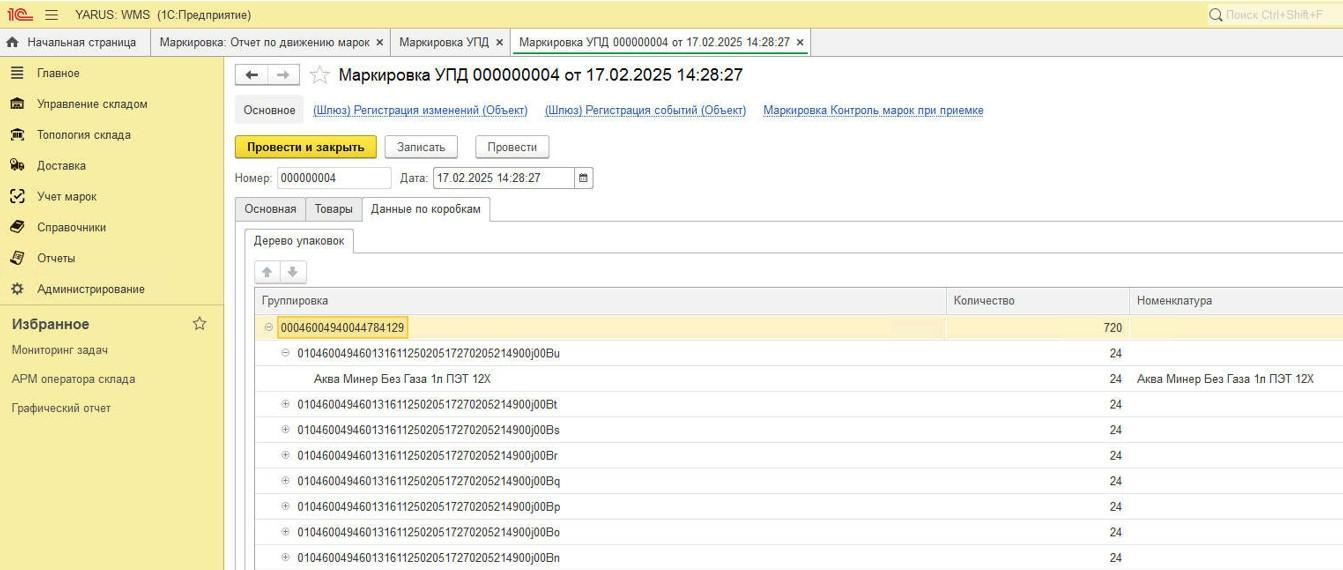
Task: Click the Группировка column header
Action: [x=600, y=301]
